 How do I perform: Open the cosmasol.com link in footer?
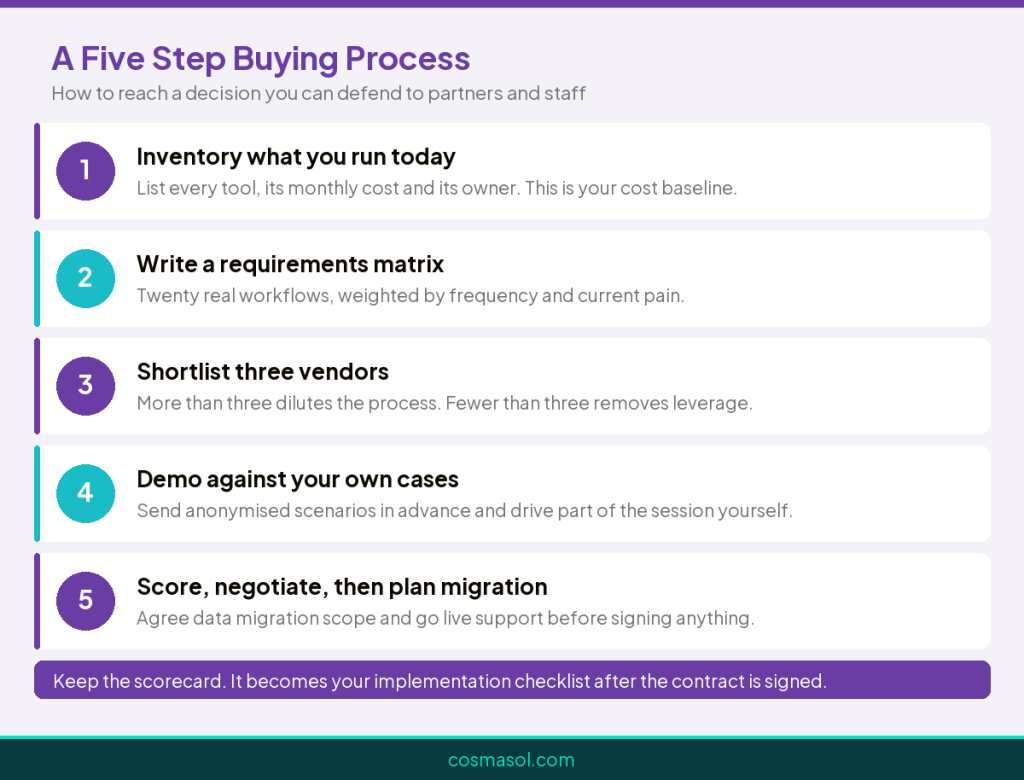(511, 760)
